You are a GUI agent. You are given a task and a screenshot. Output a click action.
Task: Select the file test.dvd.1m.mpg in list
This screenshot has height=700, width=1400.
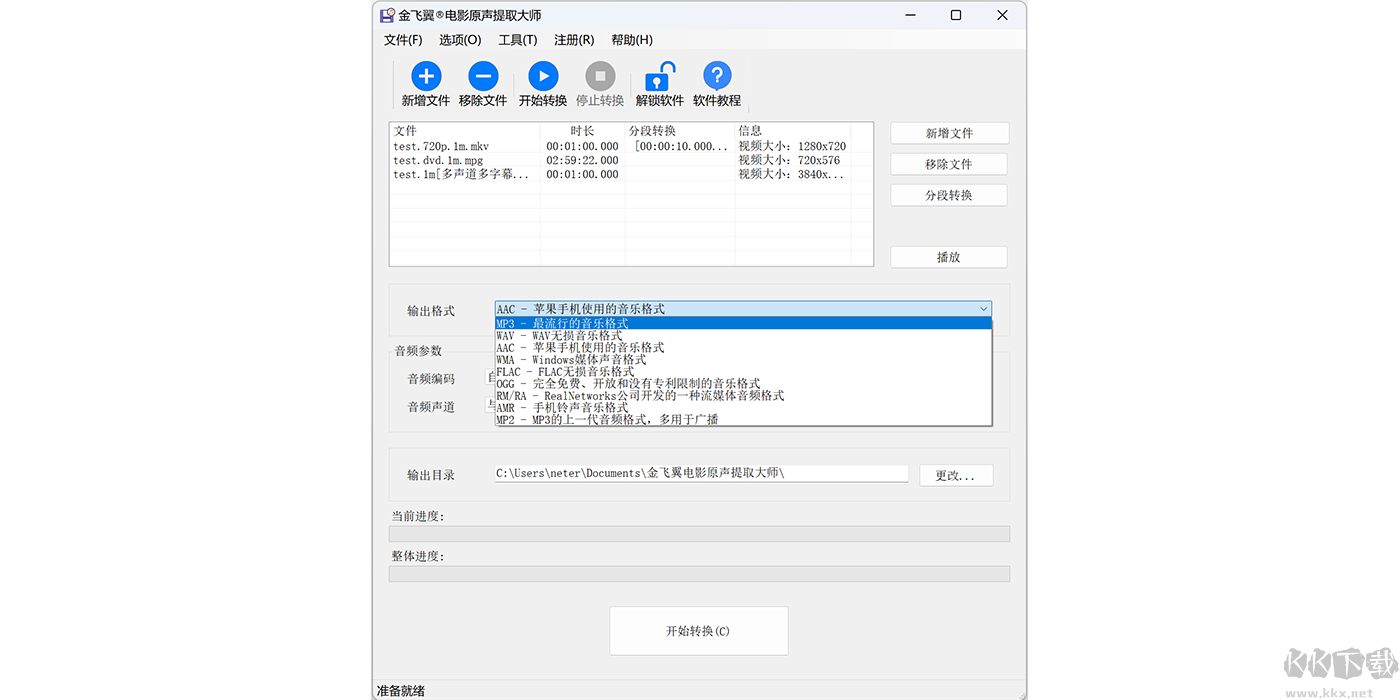437,159
